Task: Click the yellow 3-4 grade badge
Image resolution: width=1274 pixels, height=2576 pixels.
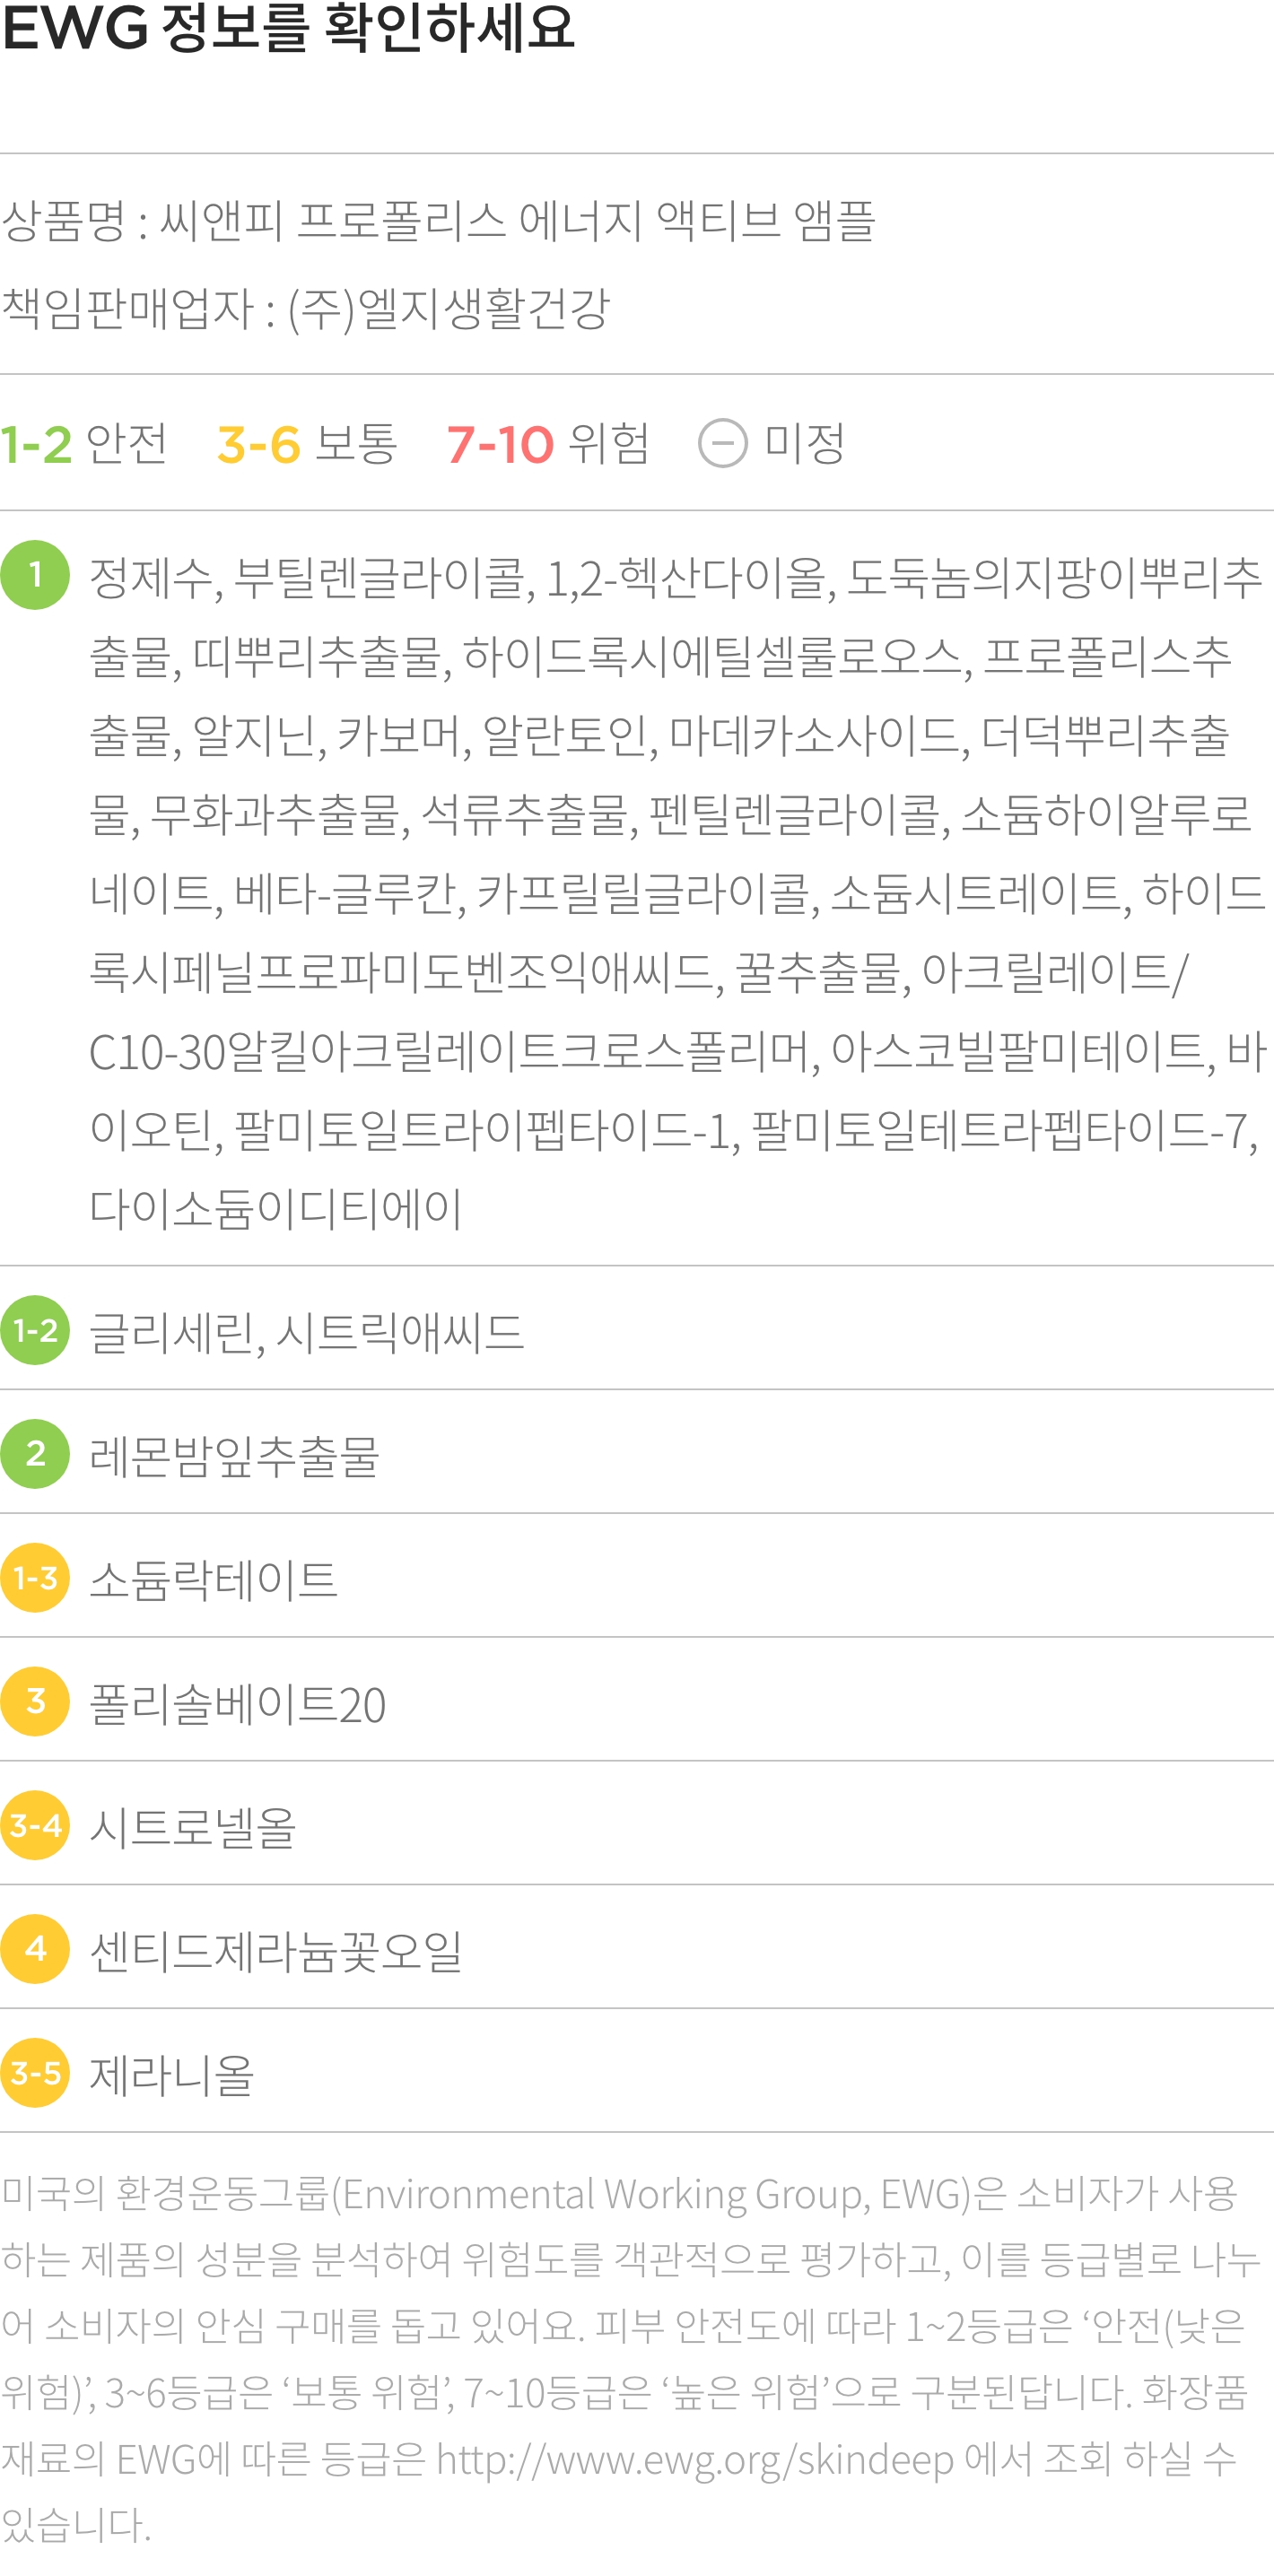Action: [35, 1825]
